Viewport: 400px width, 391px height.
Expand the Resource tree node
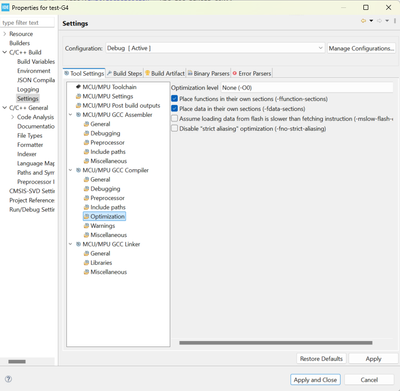pos(4,34)
